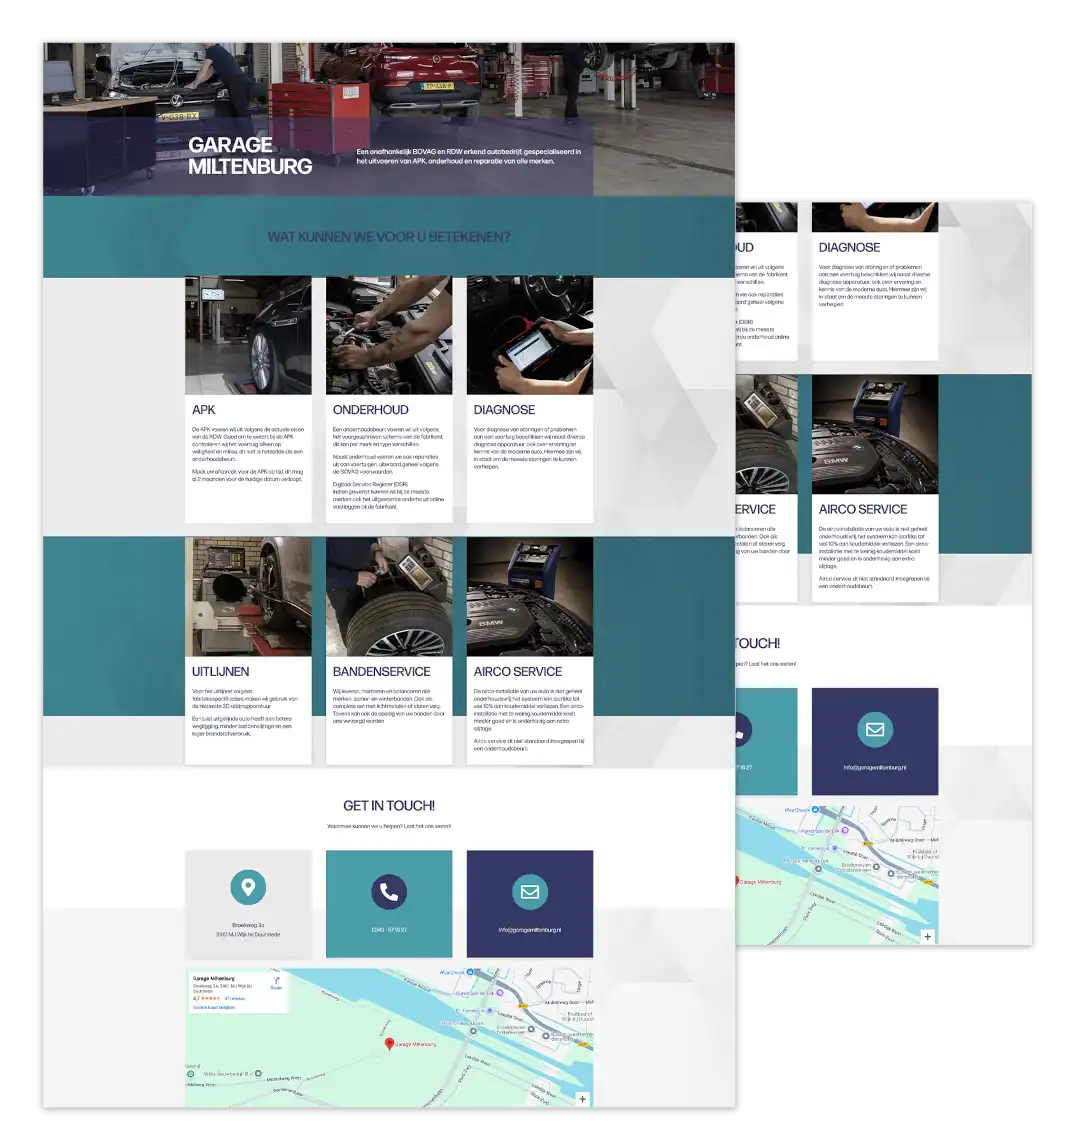
Task: Click the engine bay photo above ONDERHOUD
Action: 389,336
